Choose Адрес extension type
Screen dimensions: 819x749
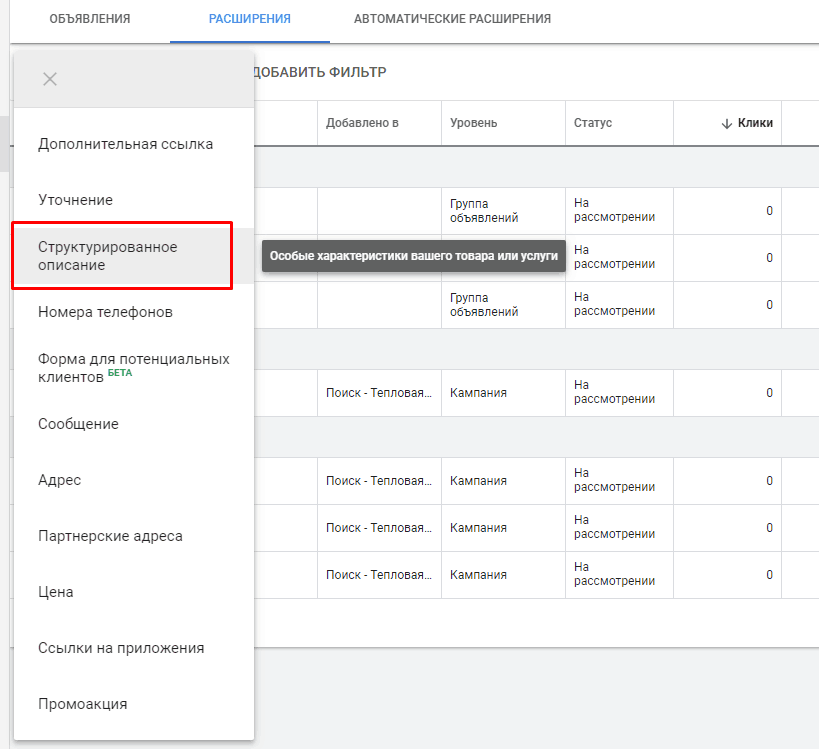click(x=58, y=480)
